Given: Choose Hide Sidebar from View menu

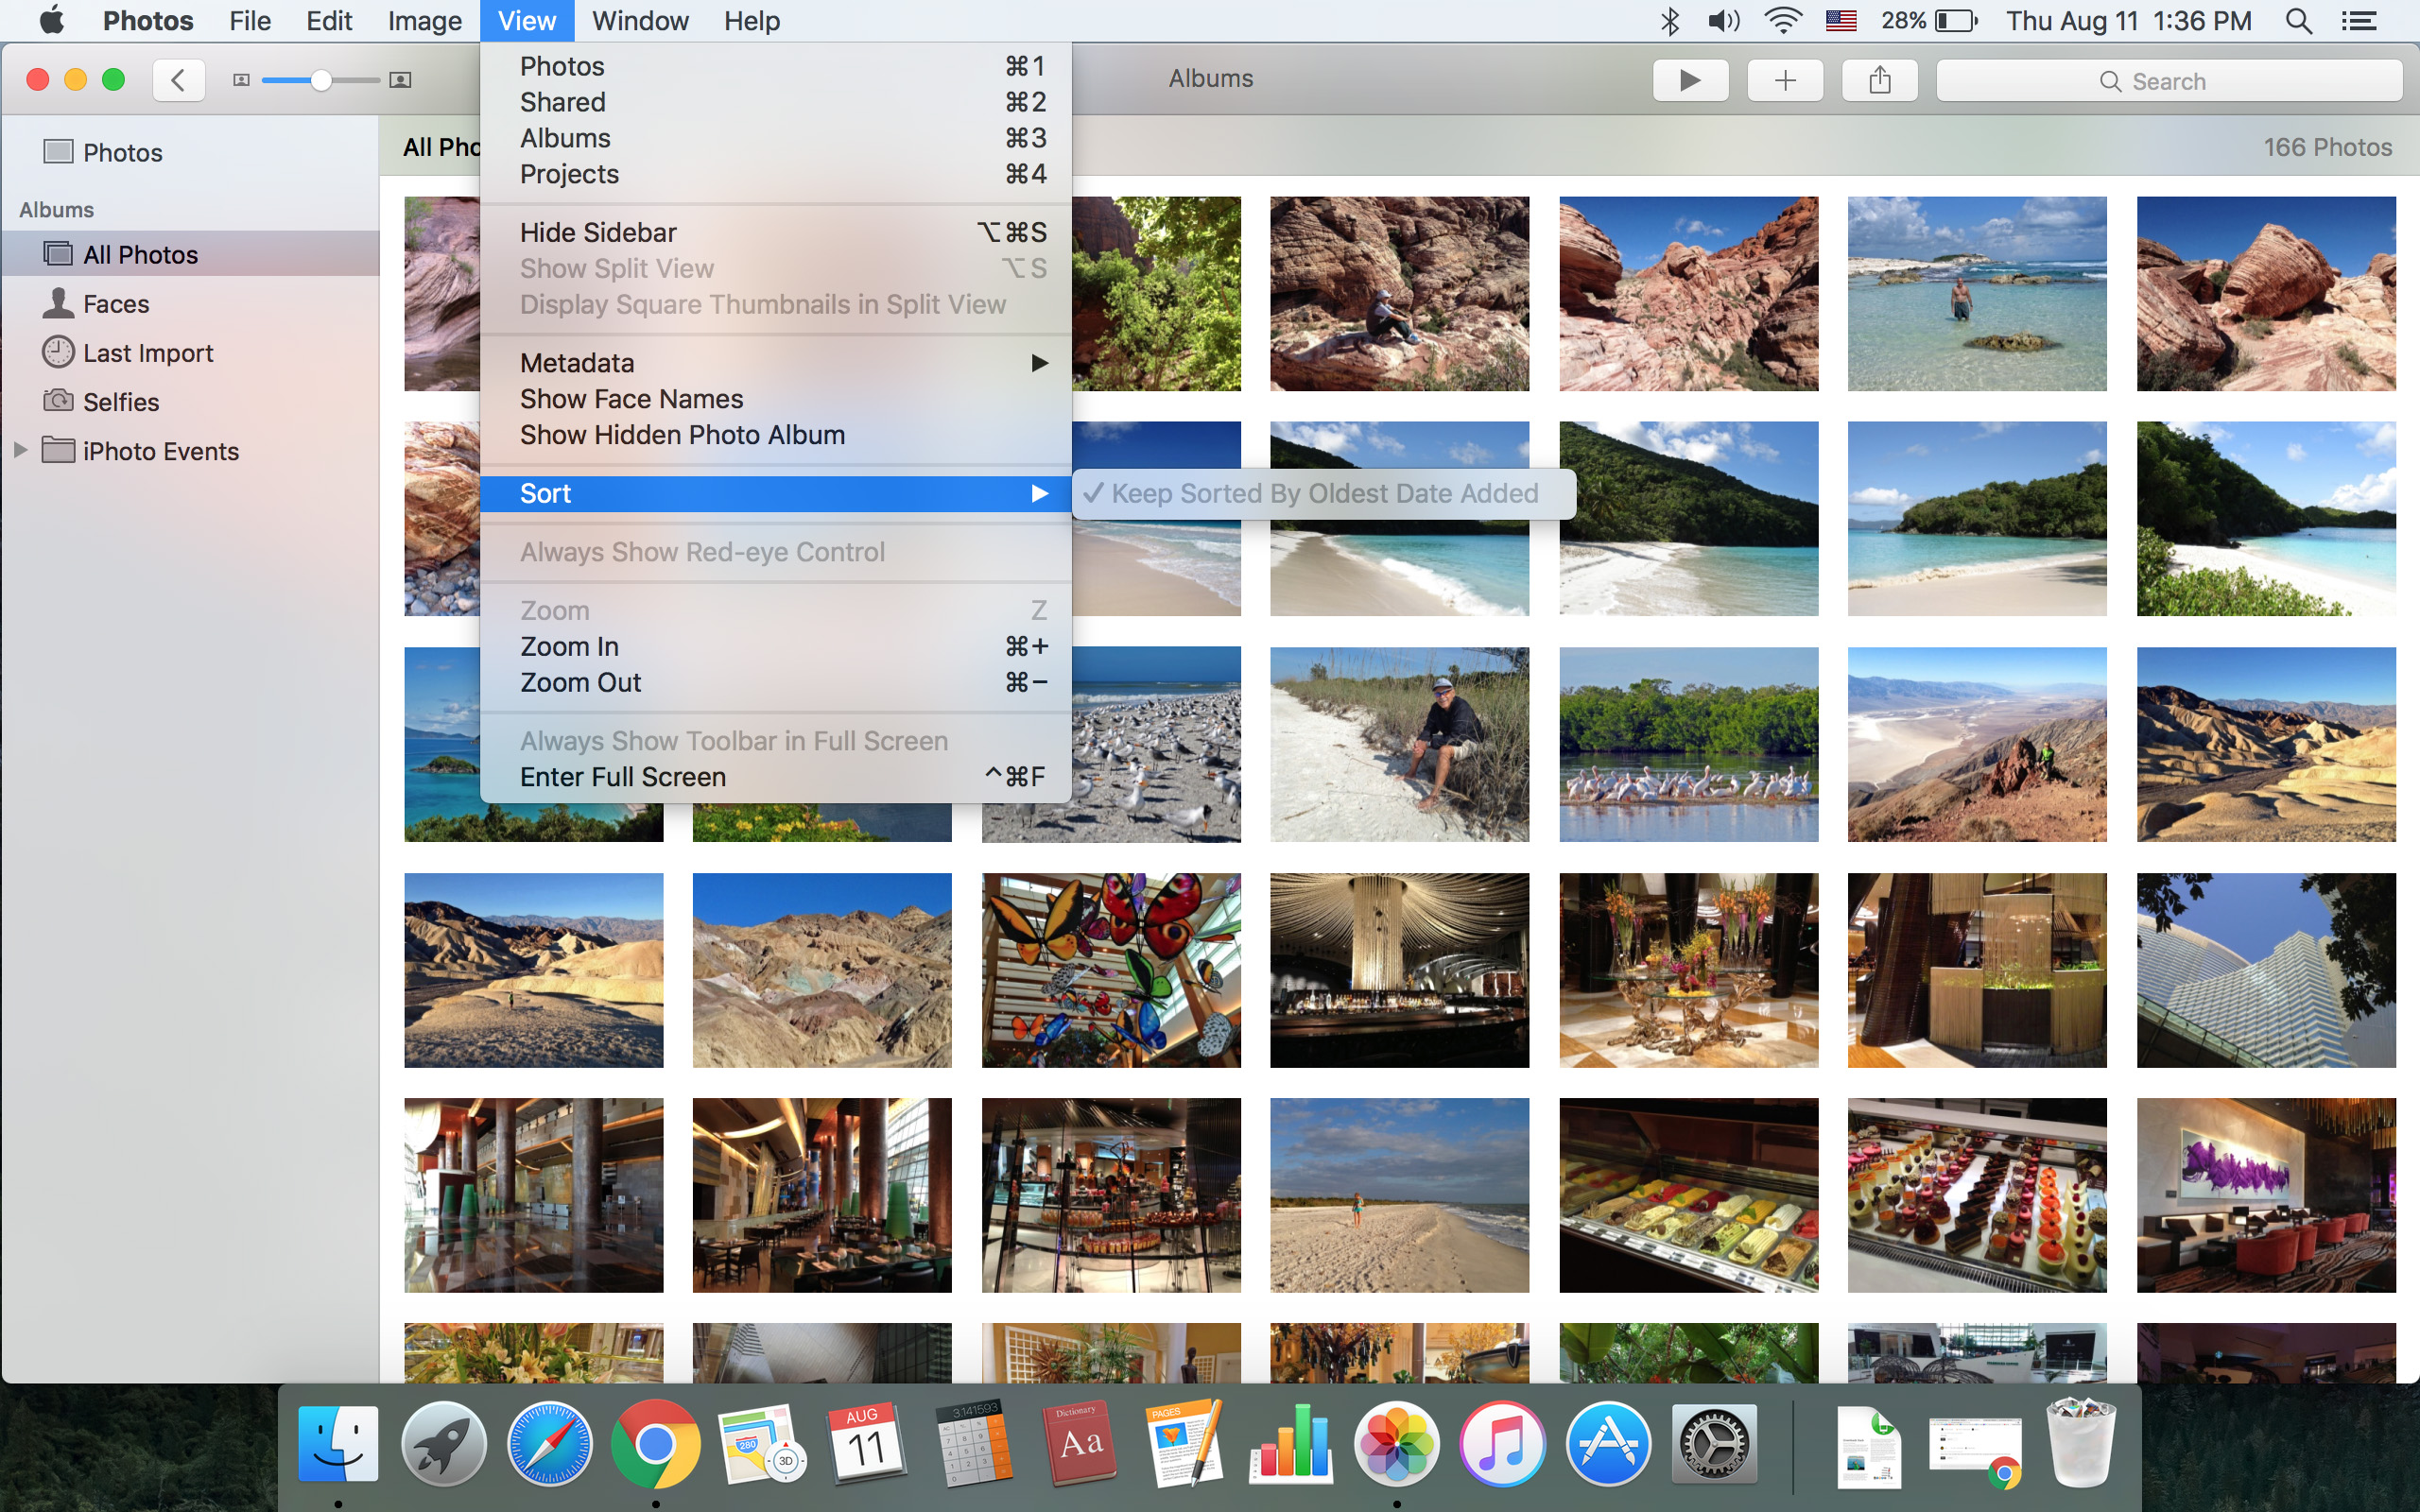Looking at the screenshot, I should click(598, 233).
